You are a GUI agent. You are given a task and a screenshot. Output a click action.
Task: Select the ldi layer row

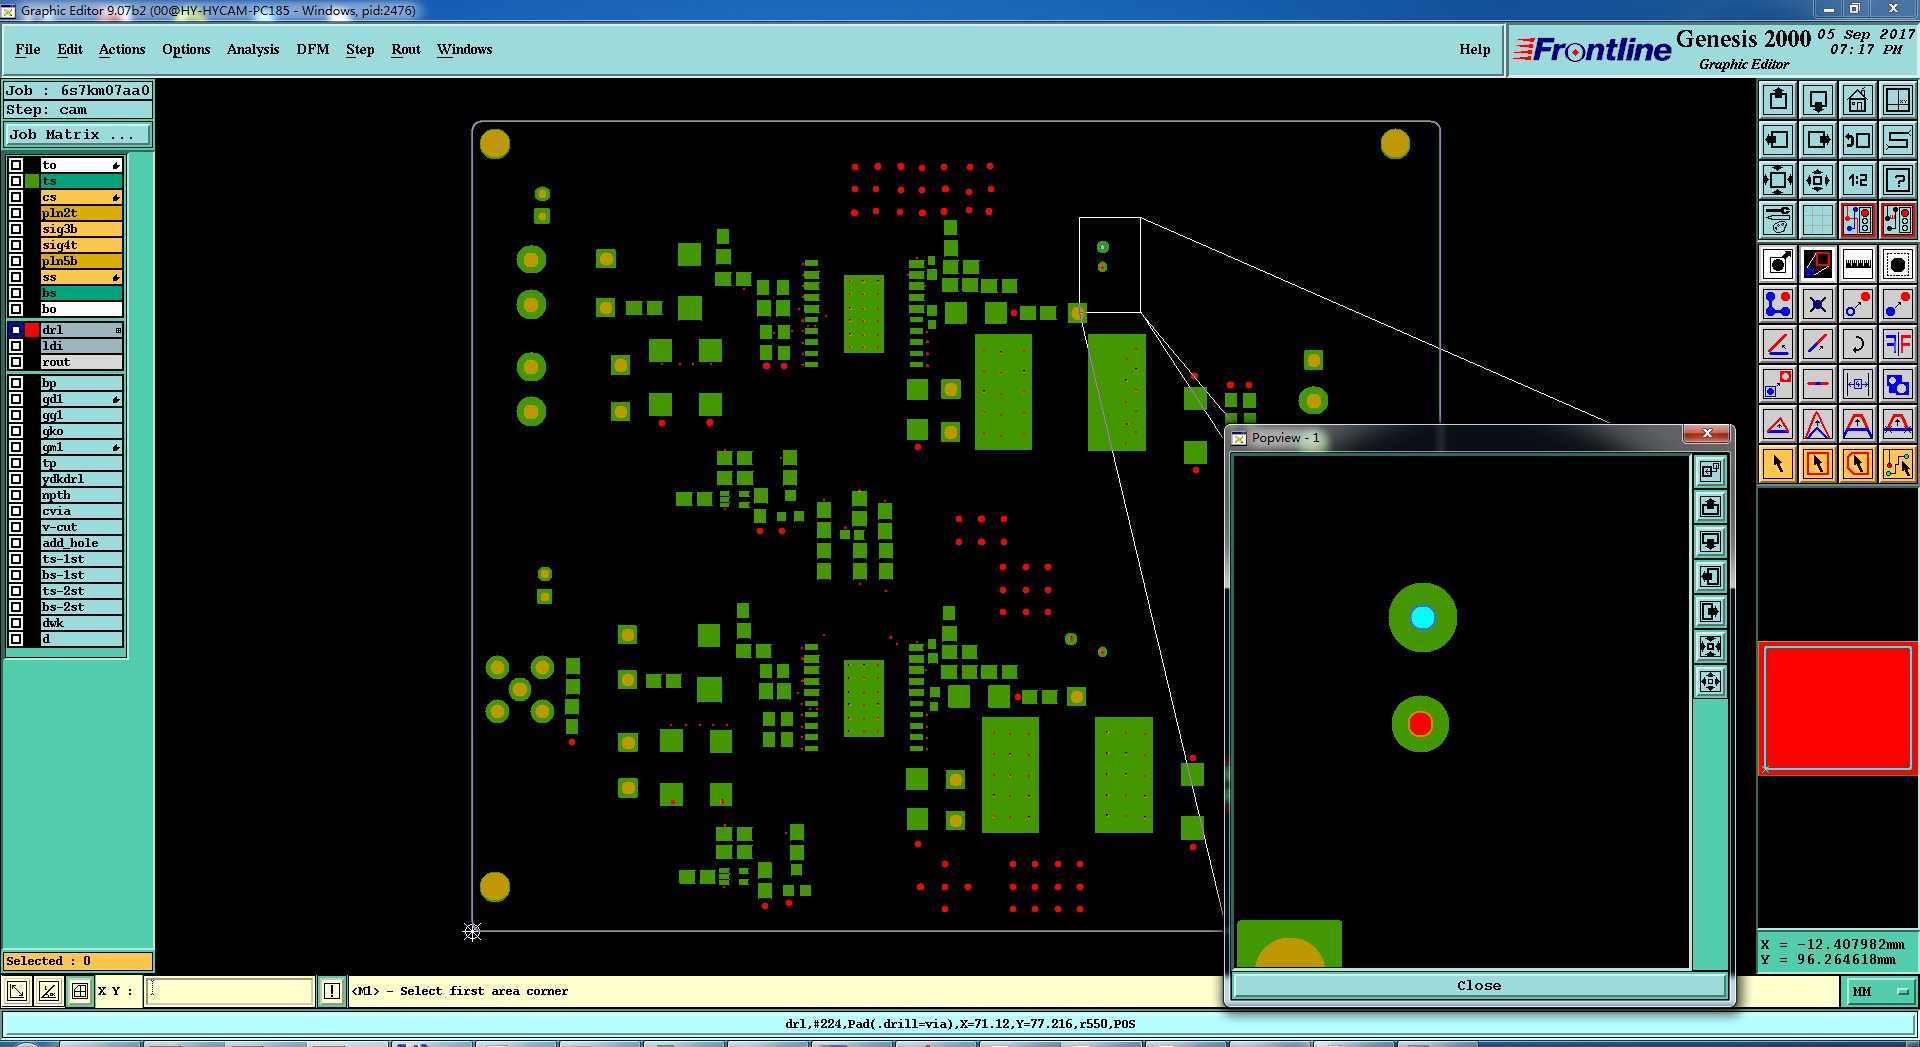[81, 346]
